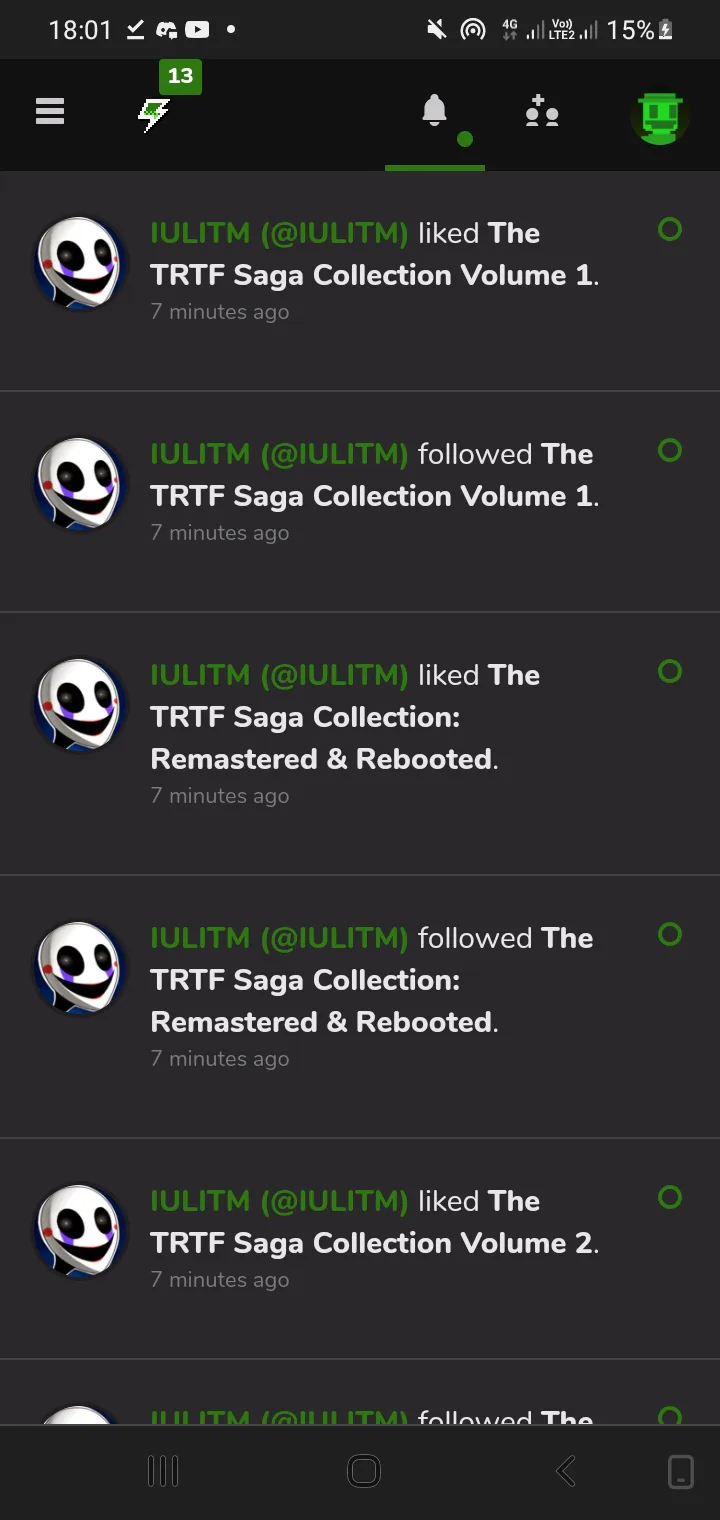Toggle read circle on followed Volume 1
The width and height of the screenshot is (720, 1520).
670,450
